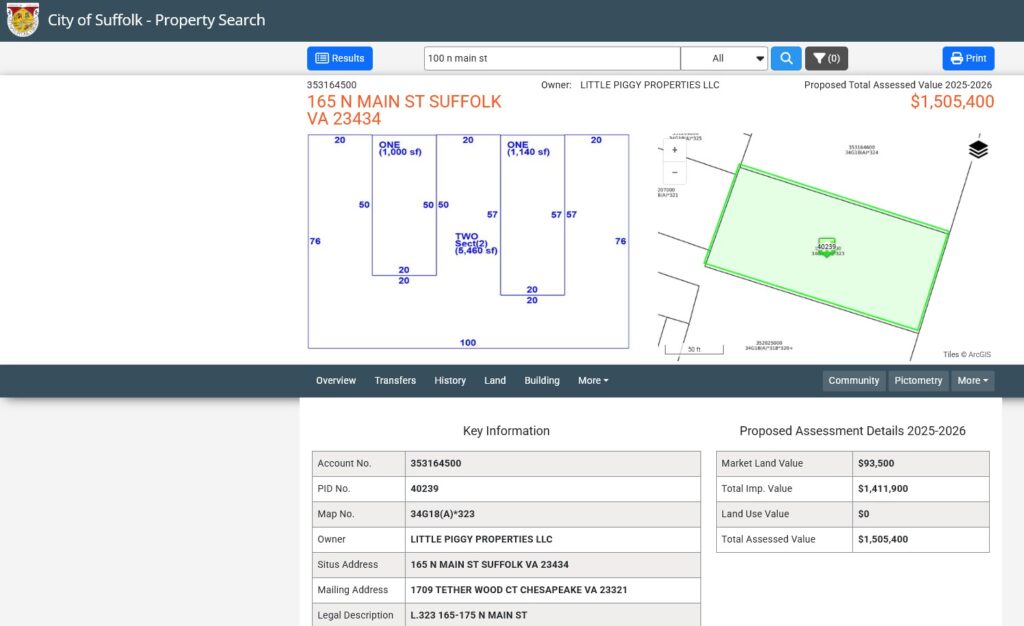
Task: Open Pictometry view
Action: (918, 381)
